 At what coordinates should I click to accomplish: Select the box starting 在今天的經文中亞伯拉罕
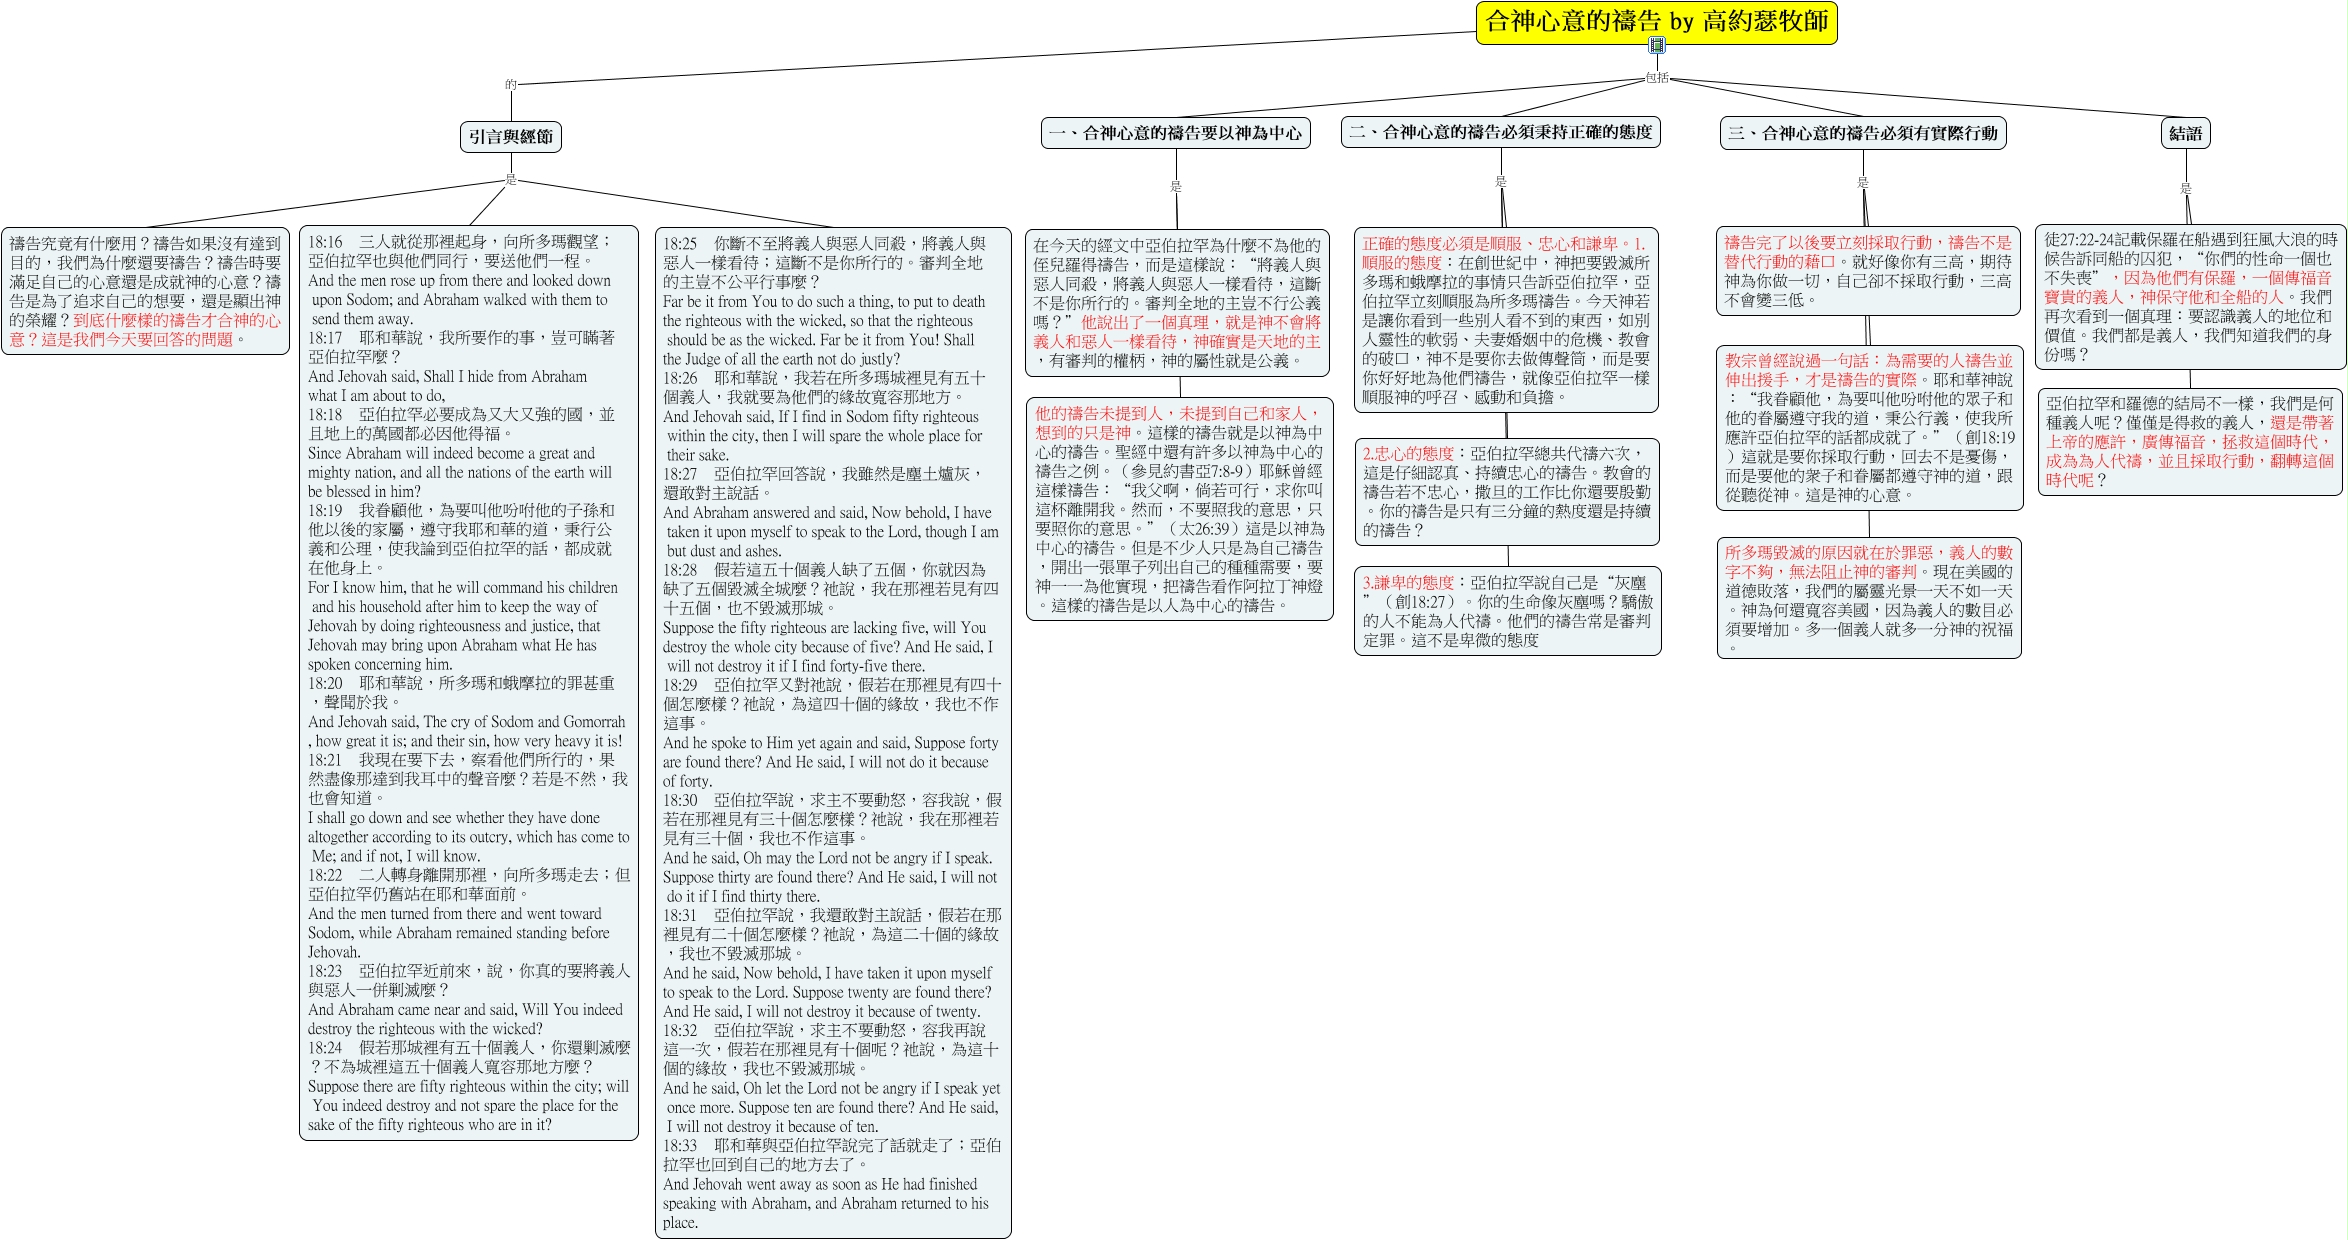pyautogui.click(x=1177, y=303)
